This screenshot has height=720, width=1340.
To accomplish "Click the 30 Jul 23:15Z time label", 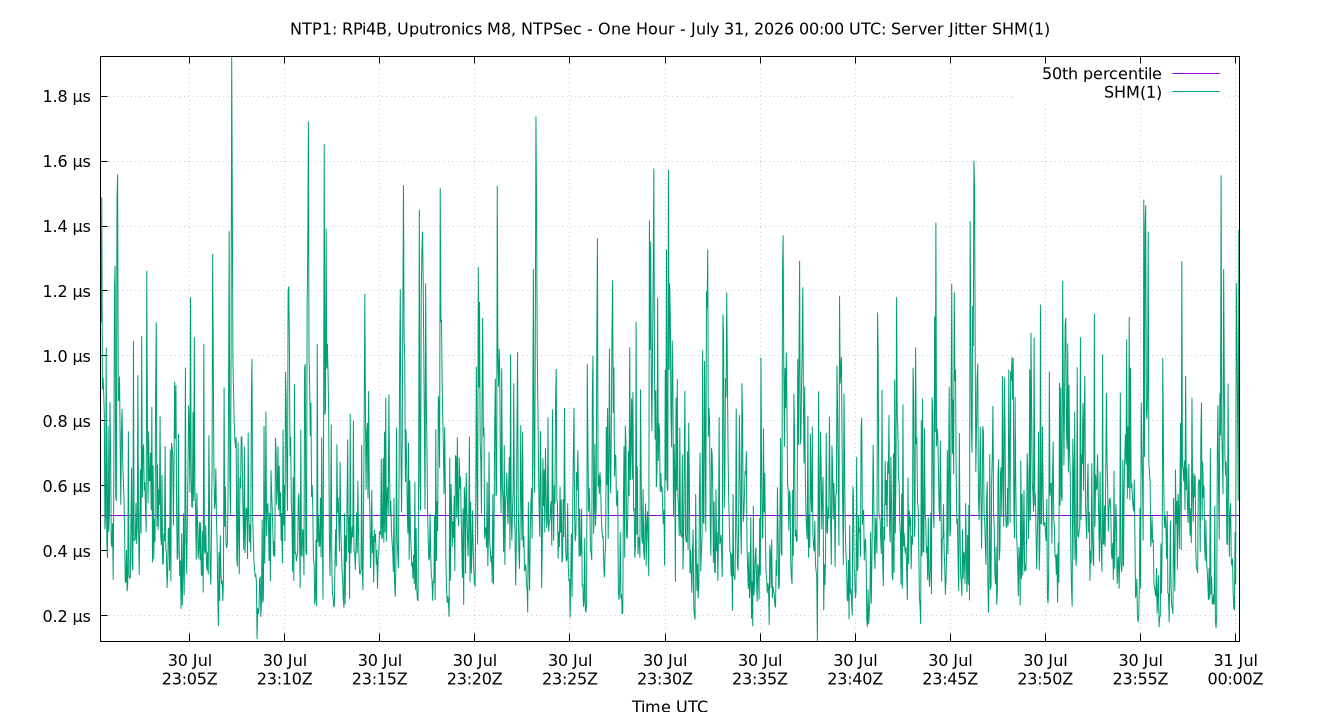I will pyautogui.click(x=379, y=669).
